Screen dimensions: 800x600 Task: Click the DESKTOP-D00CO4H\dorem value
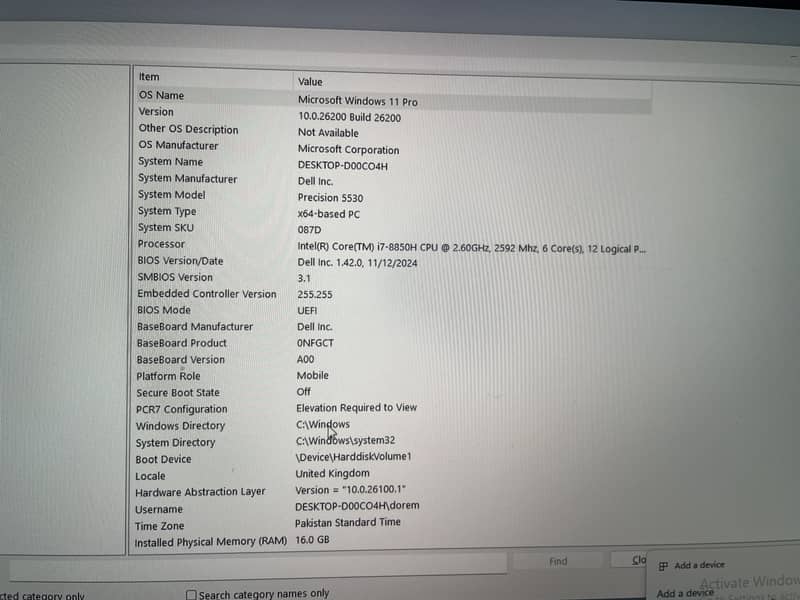coord(357,506)
